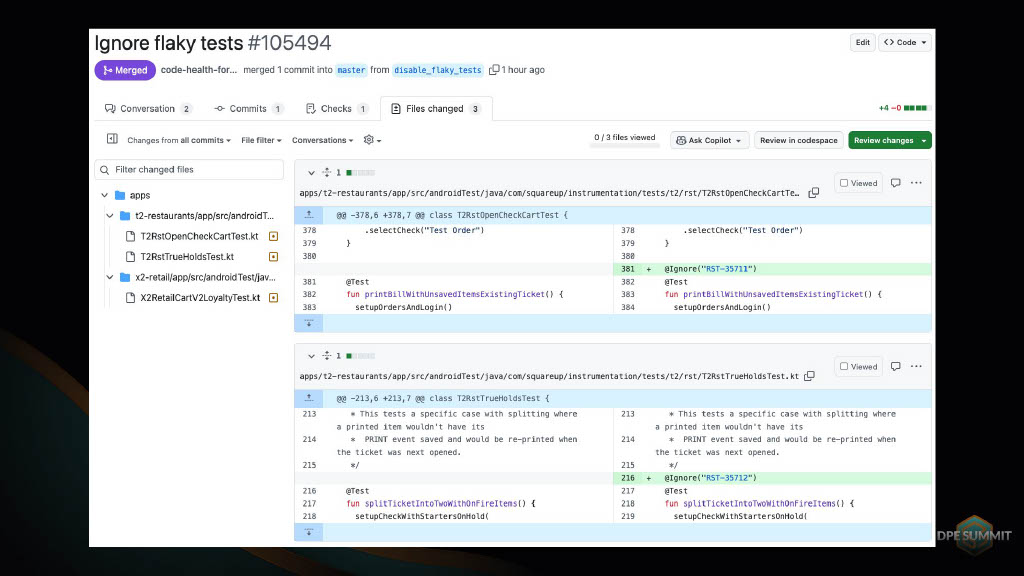
Task: Click diffstat squares on T2RstOpenCheckCartTest header
Action: (x=360, y=173)
